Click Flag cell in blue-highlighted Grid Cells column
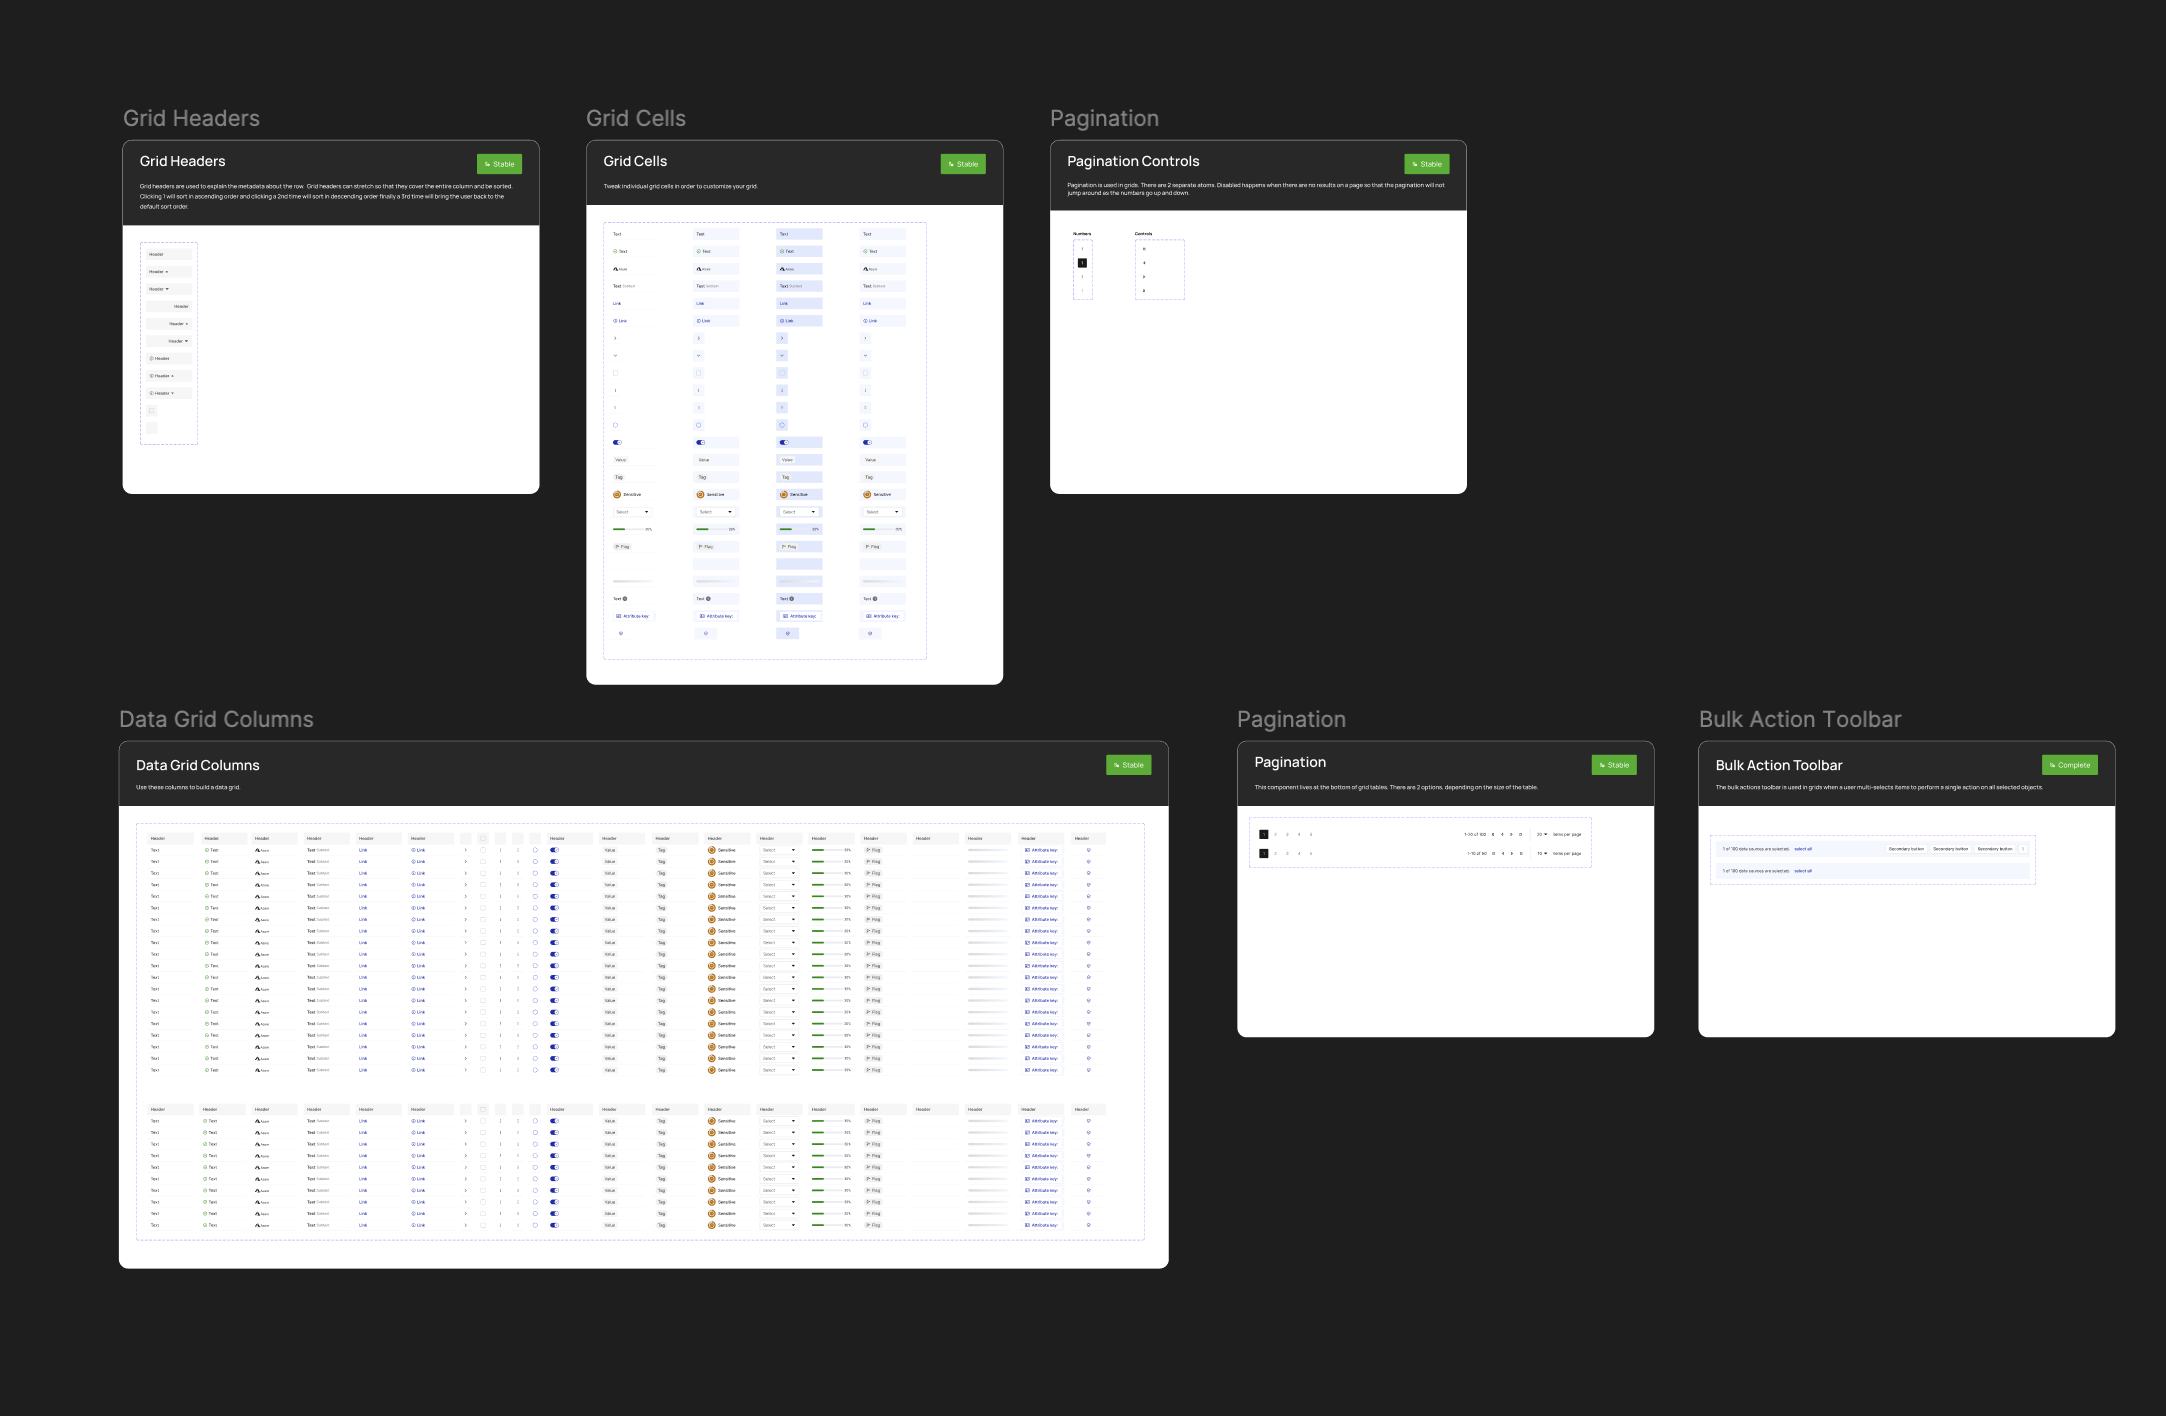The height and width of the screenshot is (1416, 2166). point(799,547)
